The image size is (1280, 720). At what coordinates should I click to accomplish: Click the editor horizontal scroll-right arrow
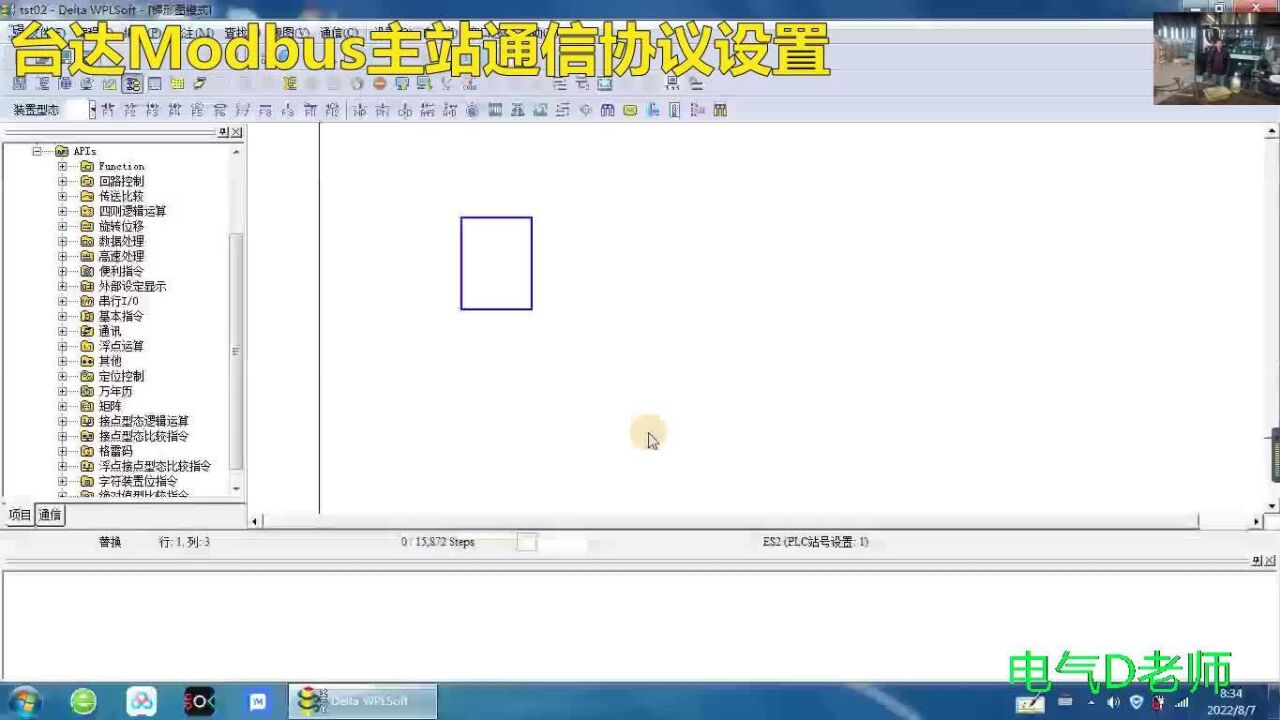point(1257,522)
